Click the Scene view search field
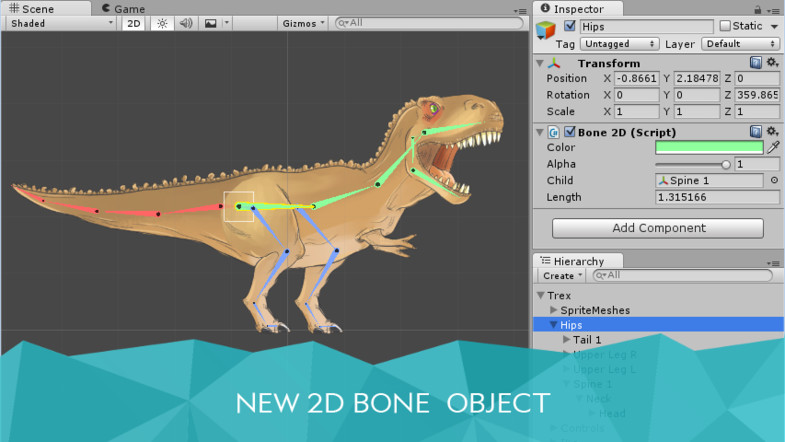The width and height of the screenshot is (785, 442). [x=429, y=23]
